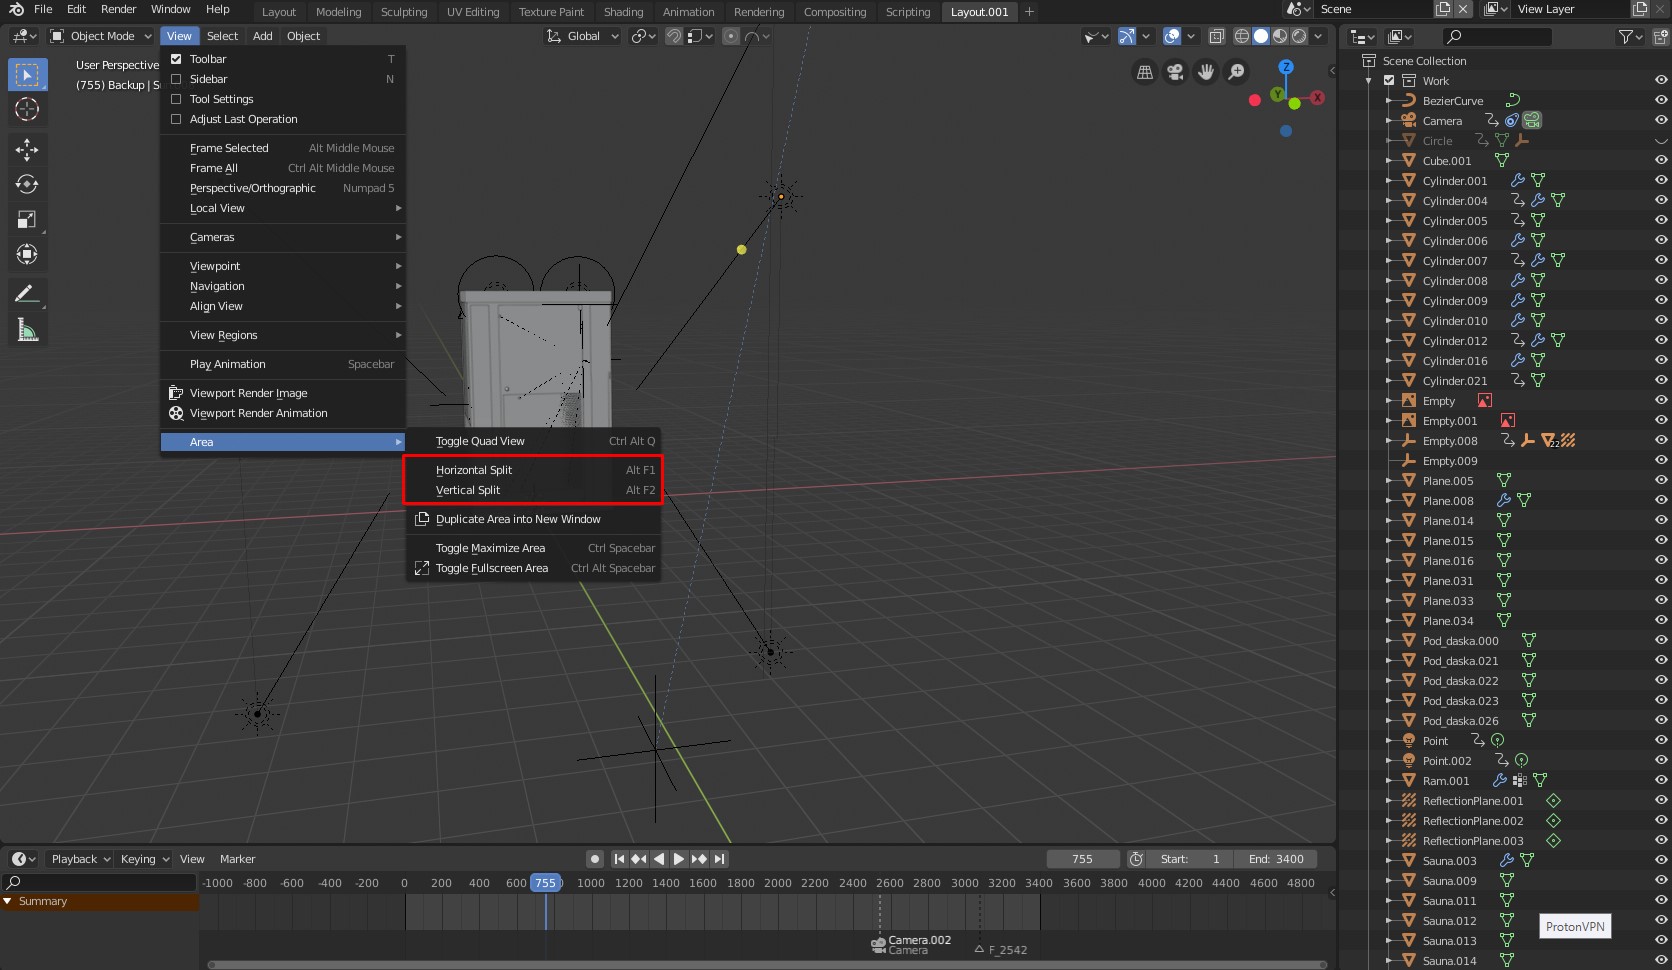
Task: Activate the Scale tool
Action: tap(27, 219)
